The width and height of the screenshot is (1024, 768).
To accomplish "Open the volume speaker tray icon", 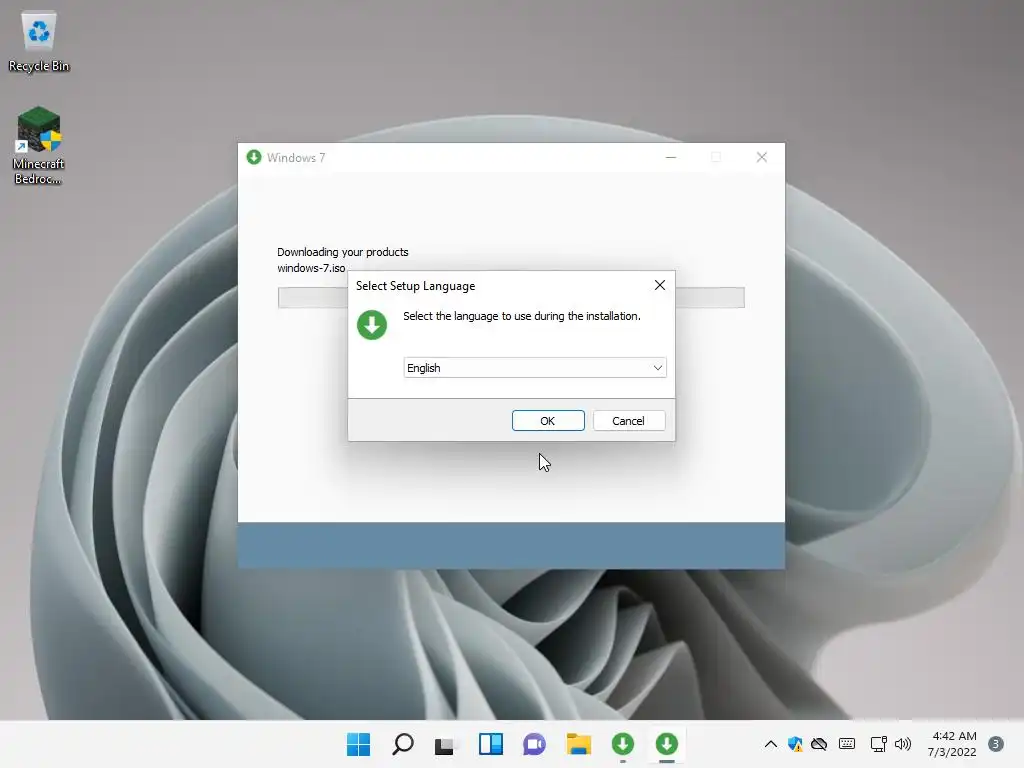I will 903,744.
